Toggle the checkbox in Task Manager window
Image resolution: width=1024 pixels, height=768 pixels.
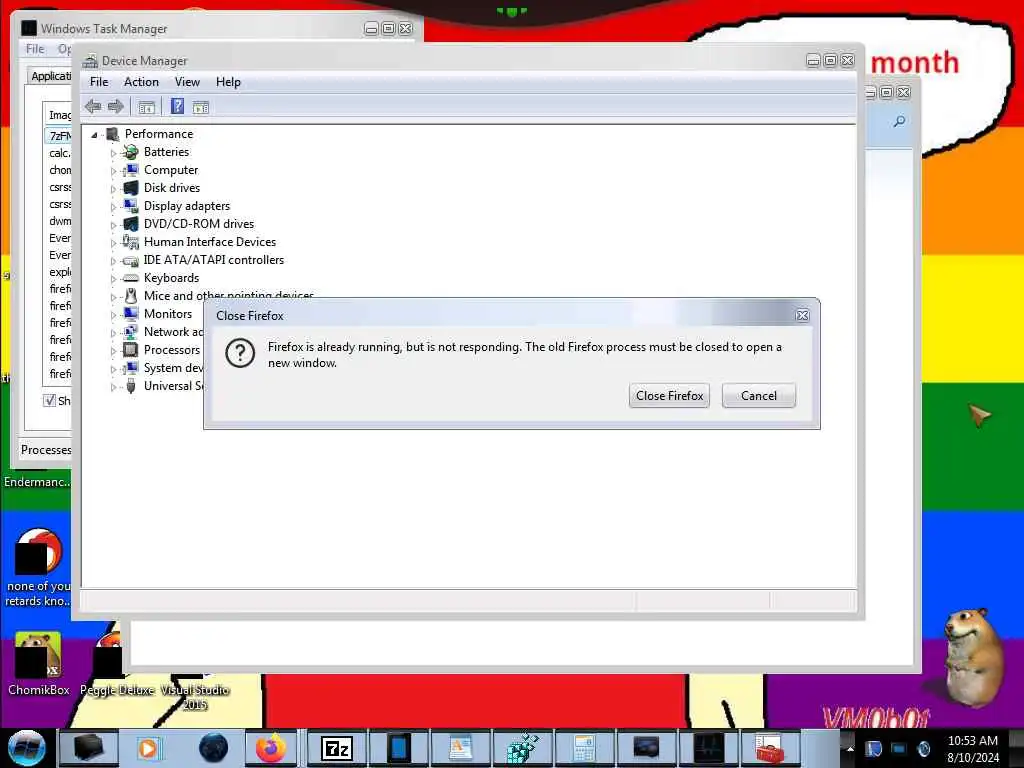coord(49,400)
